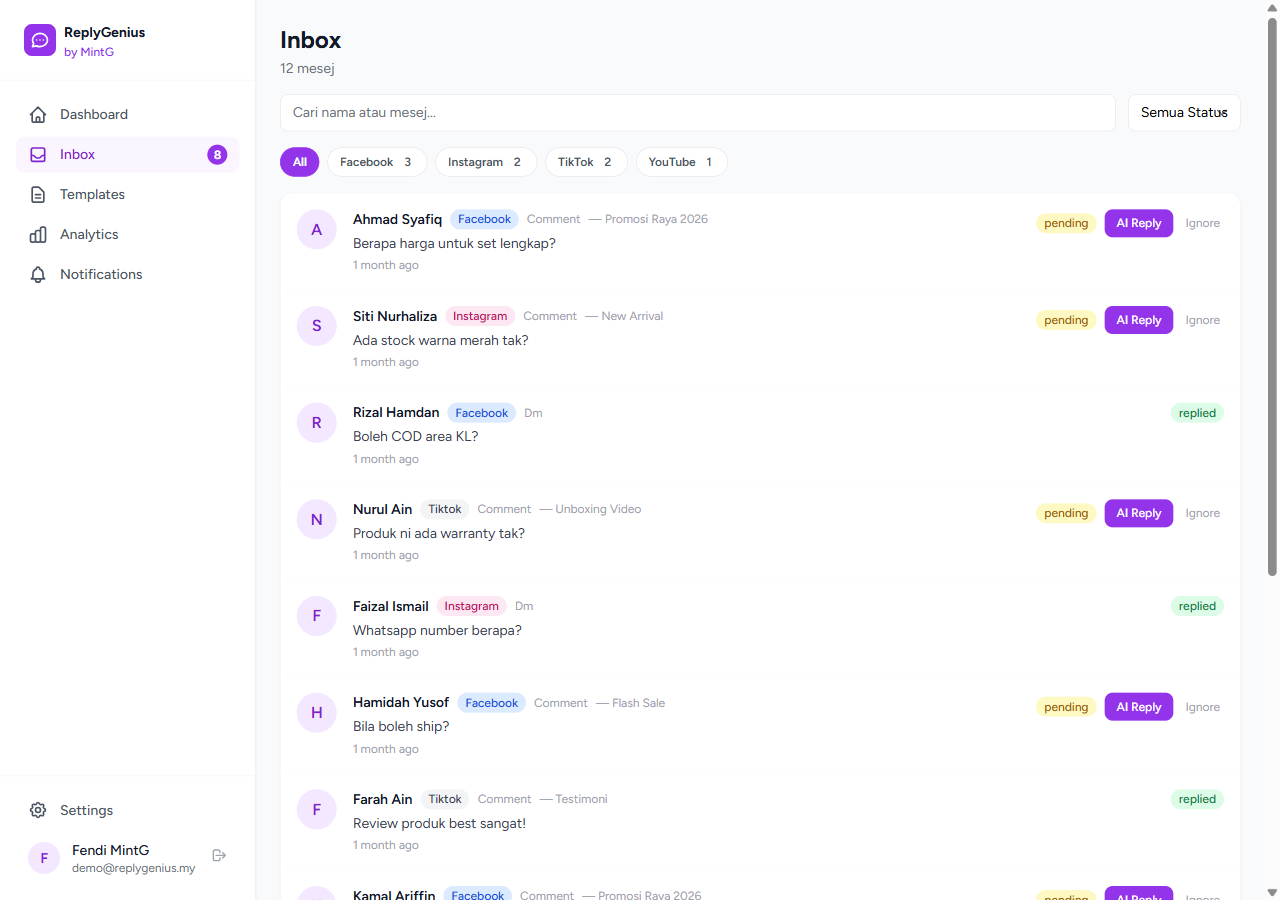This screenshot has width=1280, height=900.
Task: Click message "Bila boleh ship?"
Action: coord(401,726)
